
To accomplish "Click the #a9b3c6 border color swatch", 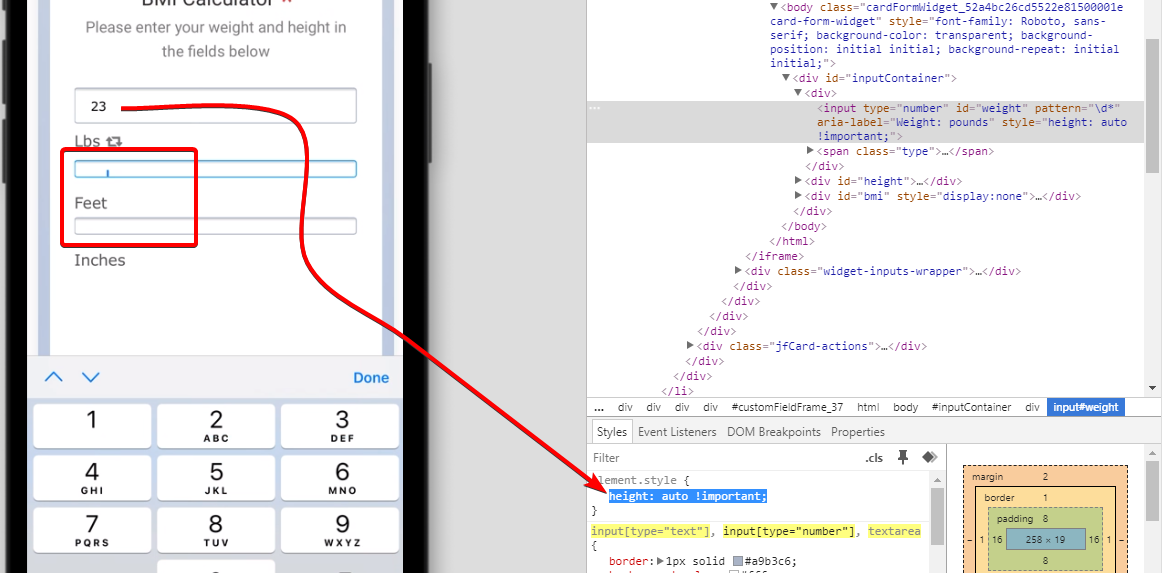I will [x=738, y=561].
